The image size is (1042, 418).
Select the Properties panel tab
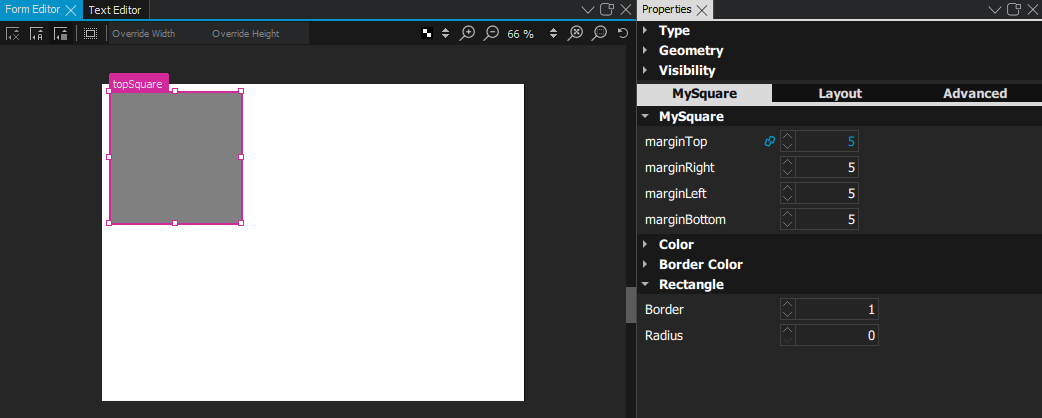point(667,9)
